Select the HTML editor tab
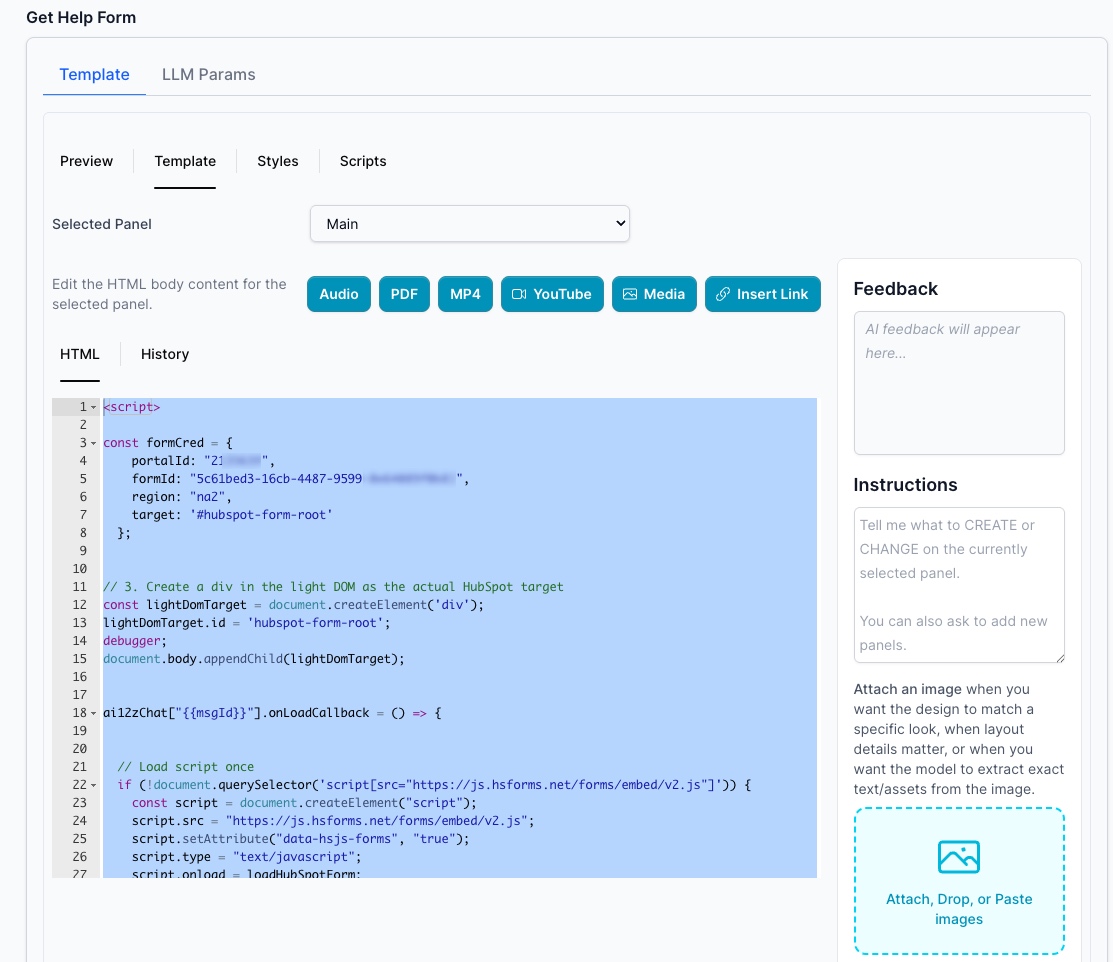Viewport: 1113px width, 962px height. pyautogui.click(x=80, y=354)
